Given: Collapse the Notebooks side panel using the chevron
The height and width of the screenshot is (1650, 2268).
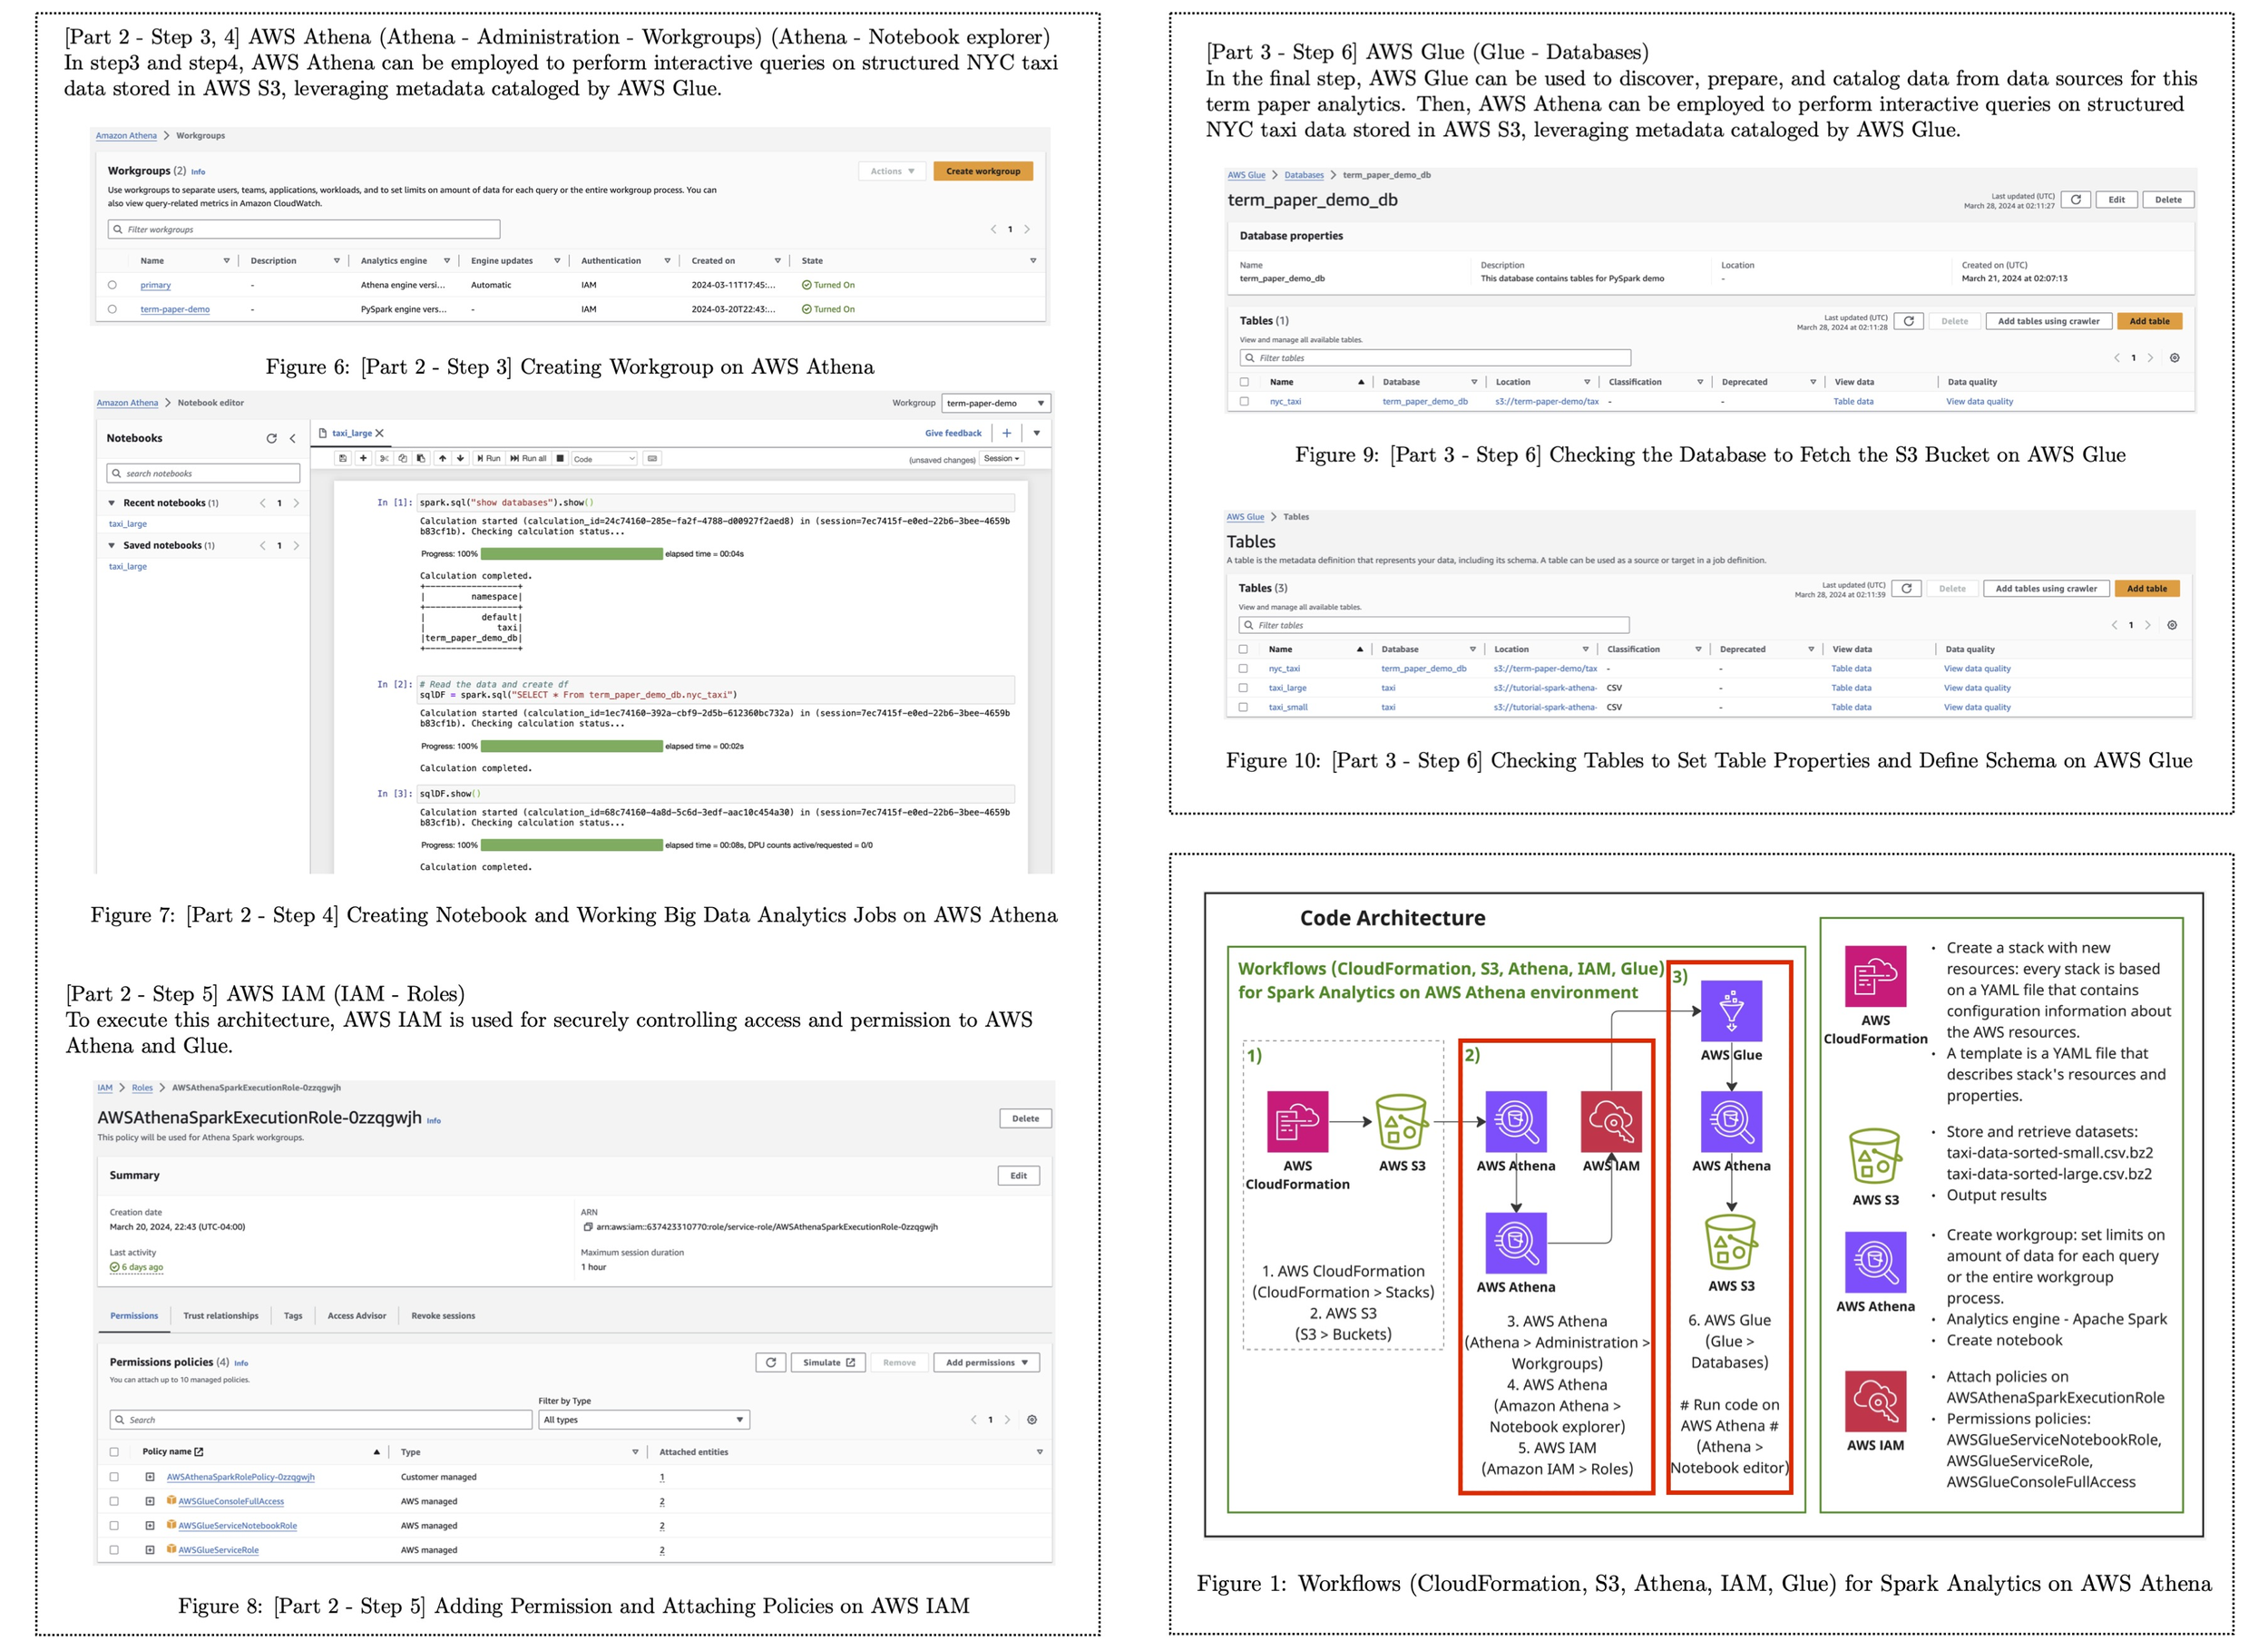Looking at the screenshot, I should 292,438.
